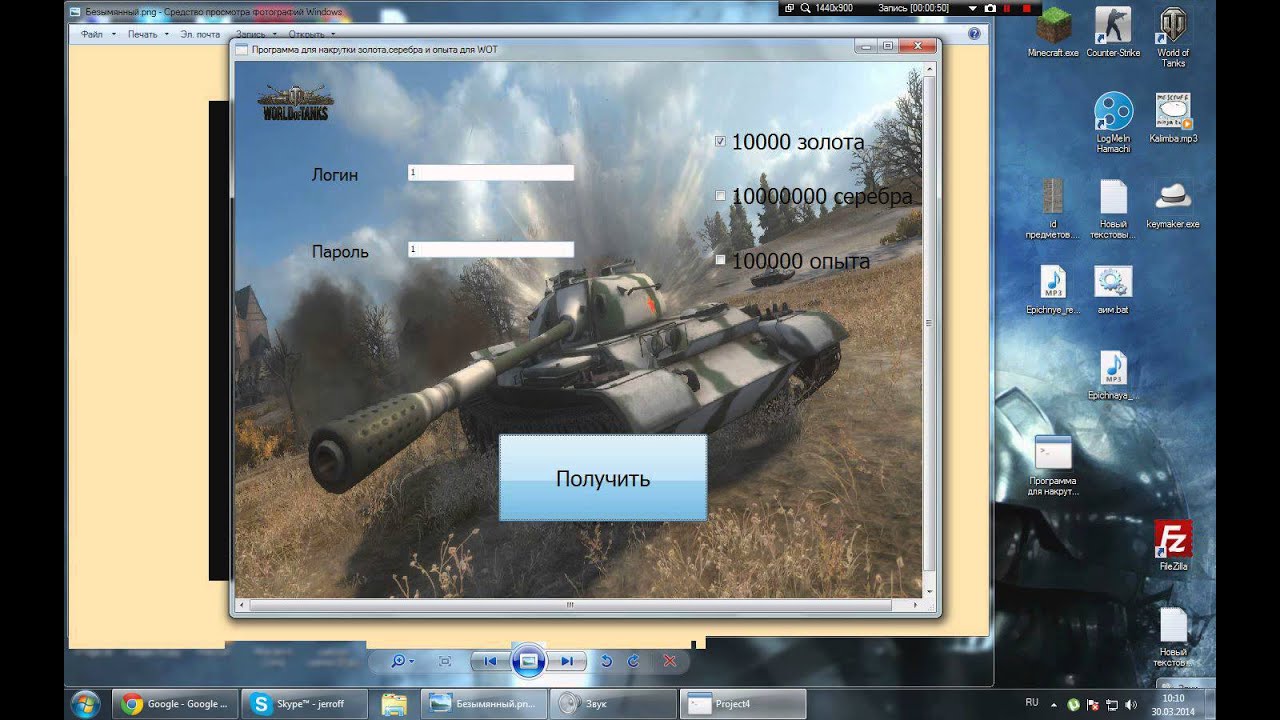
Task: Click the actual size icon in photo viewer
Action: pyautogui.click(x=446, y=661)
